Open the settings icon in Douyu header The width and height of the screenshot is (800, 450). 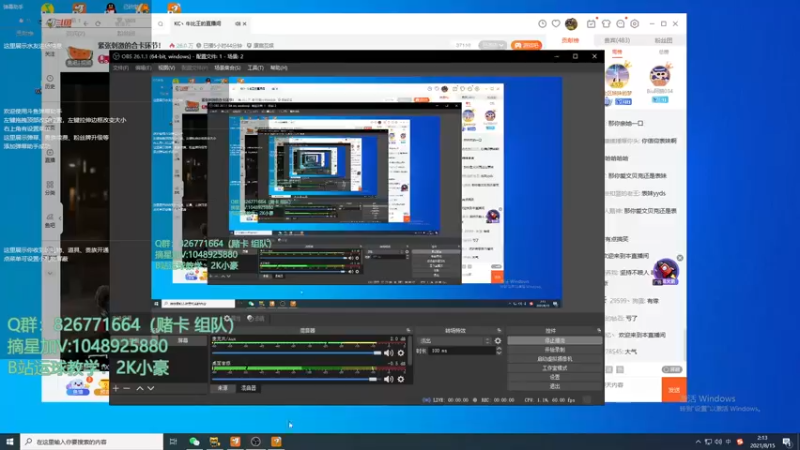click(x=635, y=23)
